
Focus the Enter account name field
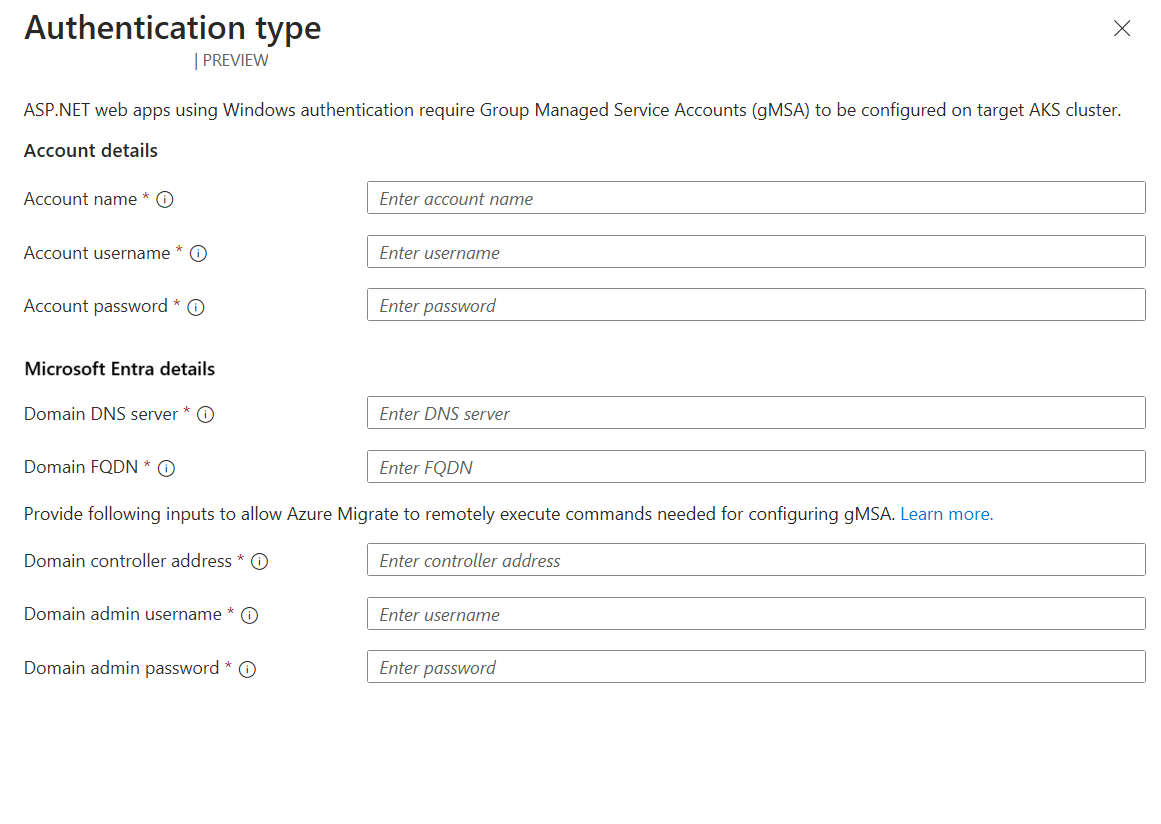click(x=756, y=198)
